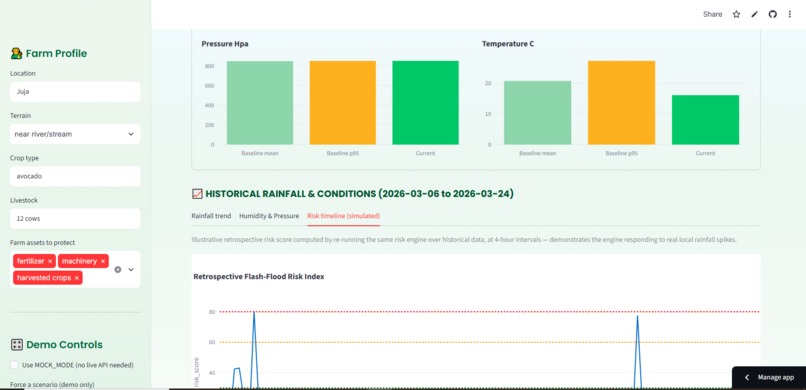
Task: Open the three-dot app menu
Action: click(x=790, y=14)
